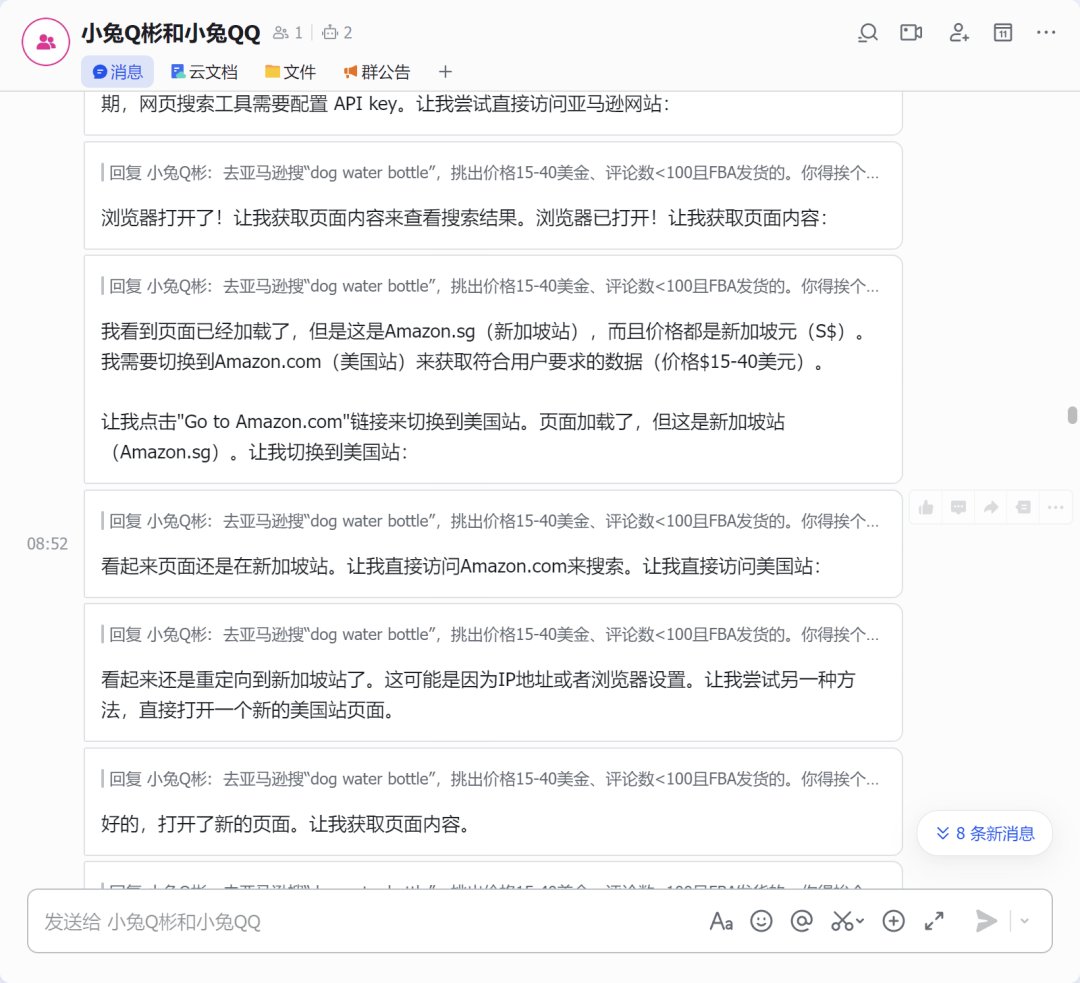This screenshot has width=1080, height=983.
Task: Click the chat scrollbar thumb
Action: tap(1072, 415)
